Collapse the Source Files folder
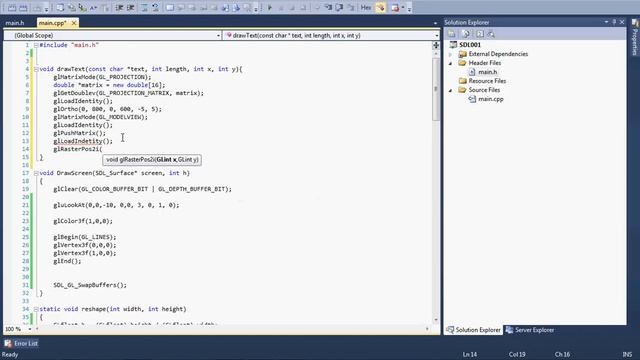Screen dimensions: 640x360 click(x=451, y=90)
